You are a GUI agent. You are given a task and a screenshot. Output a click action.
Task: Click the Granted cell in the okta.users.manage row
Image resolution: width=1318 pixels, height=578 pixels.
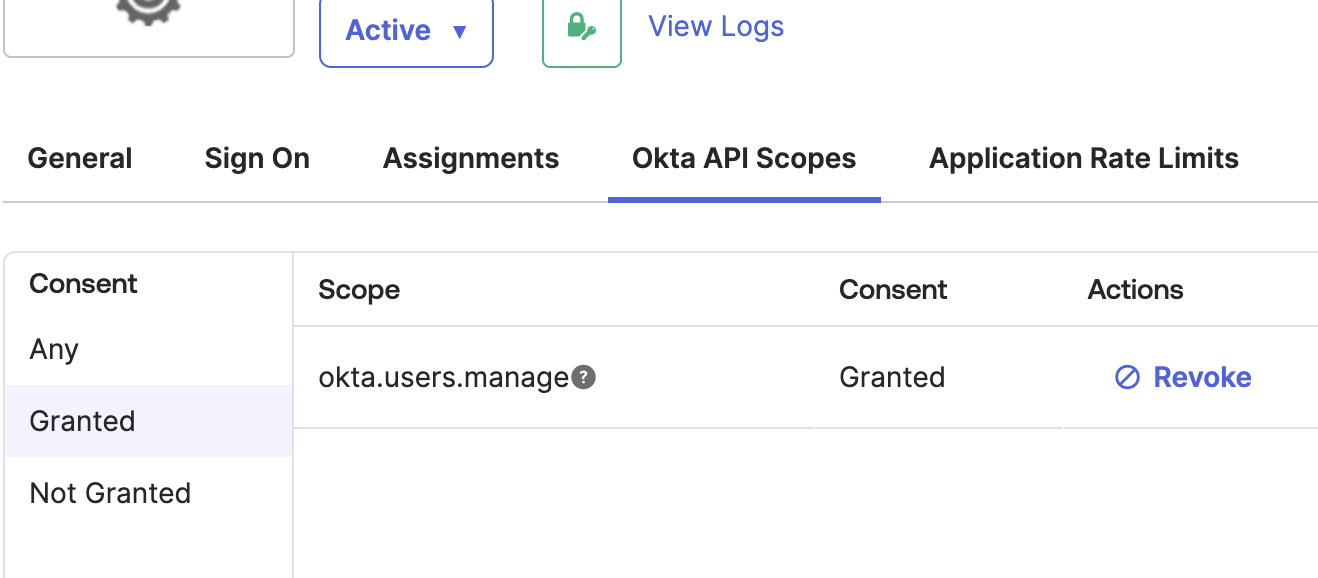pyautogui.click(x=892, y=377)
